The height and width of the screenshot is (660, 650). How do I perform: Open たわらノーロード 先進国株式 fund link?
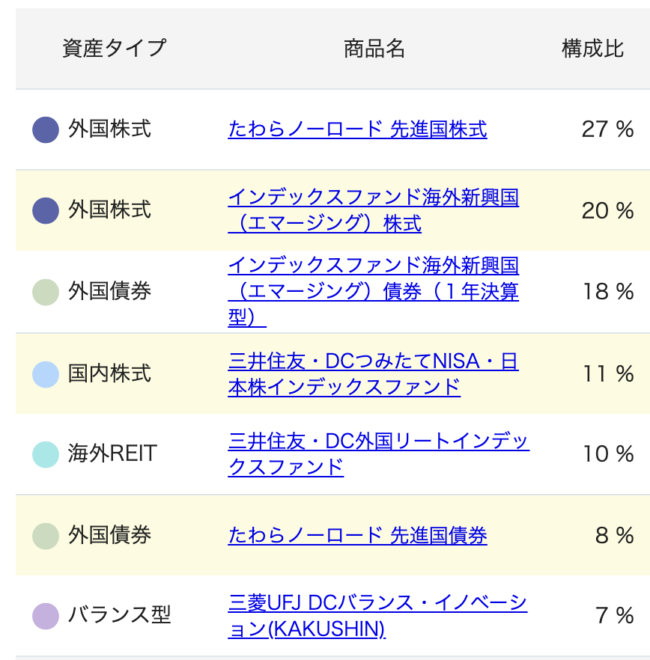pyautogui.click(x=357, y=129)
